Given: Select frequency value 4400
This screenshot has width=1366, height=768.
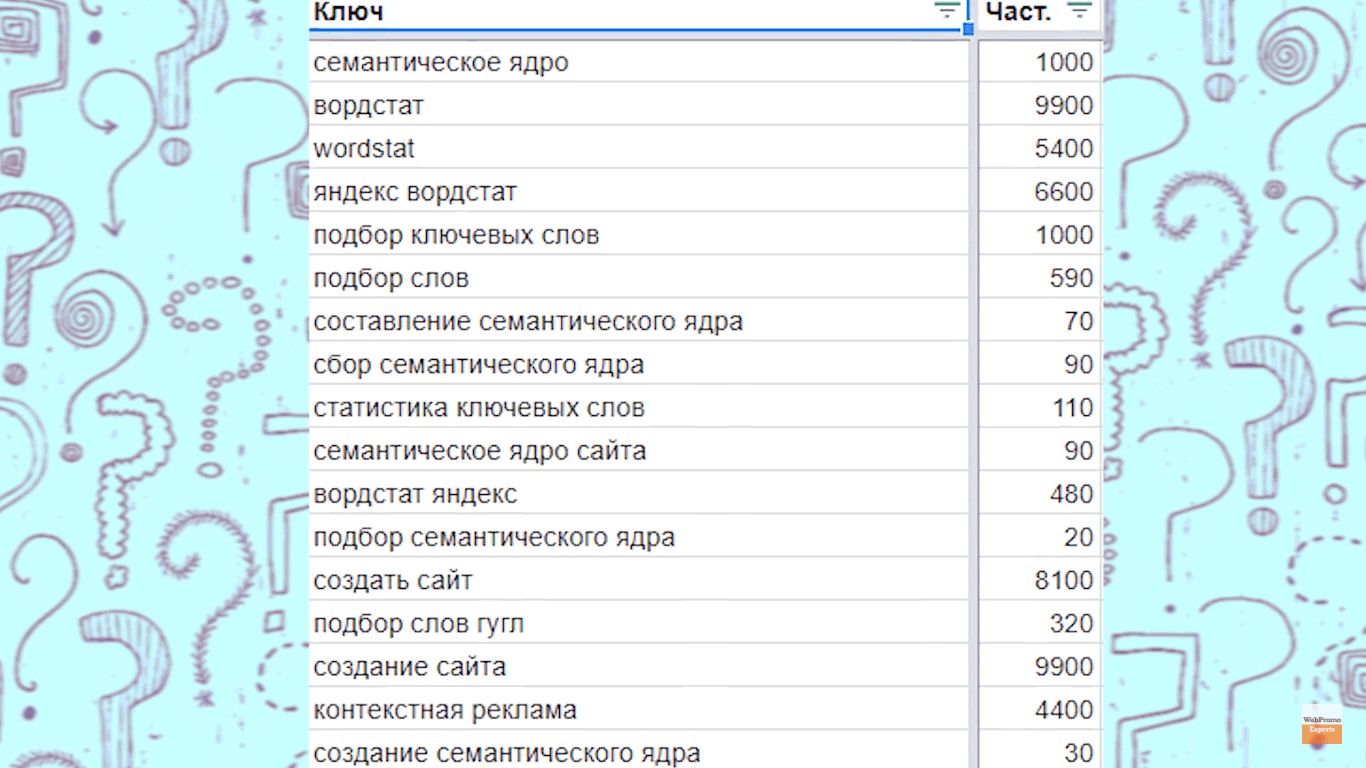Looking at the screenshot, I should (1040, 710).
